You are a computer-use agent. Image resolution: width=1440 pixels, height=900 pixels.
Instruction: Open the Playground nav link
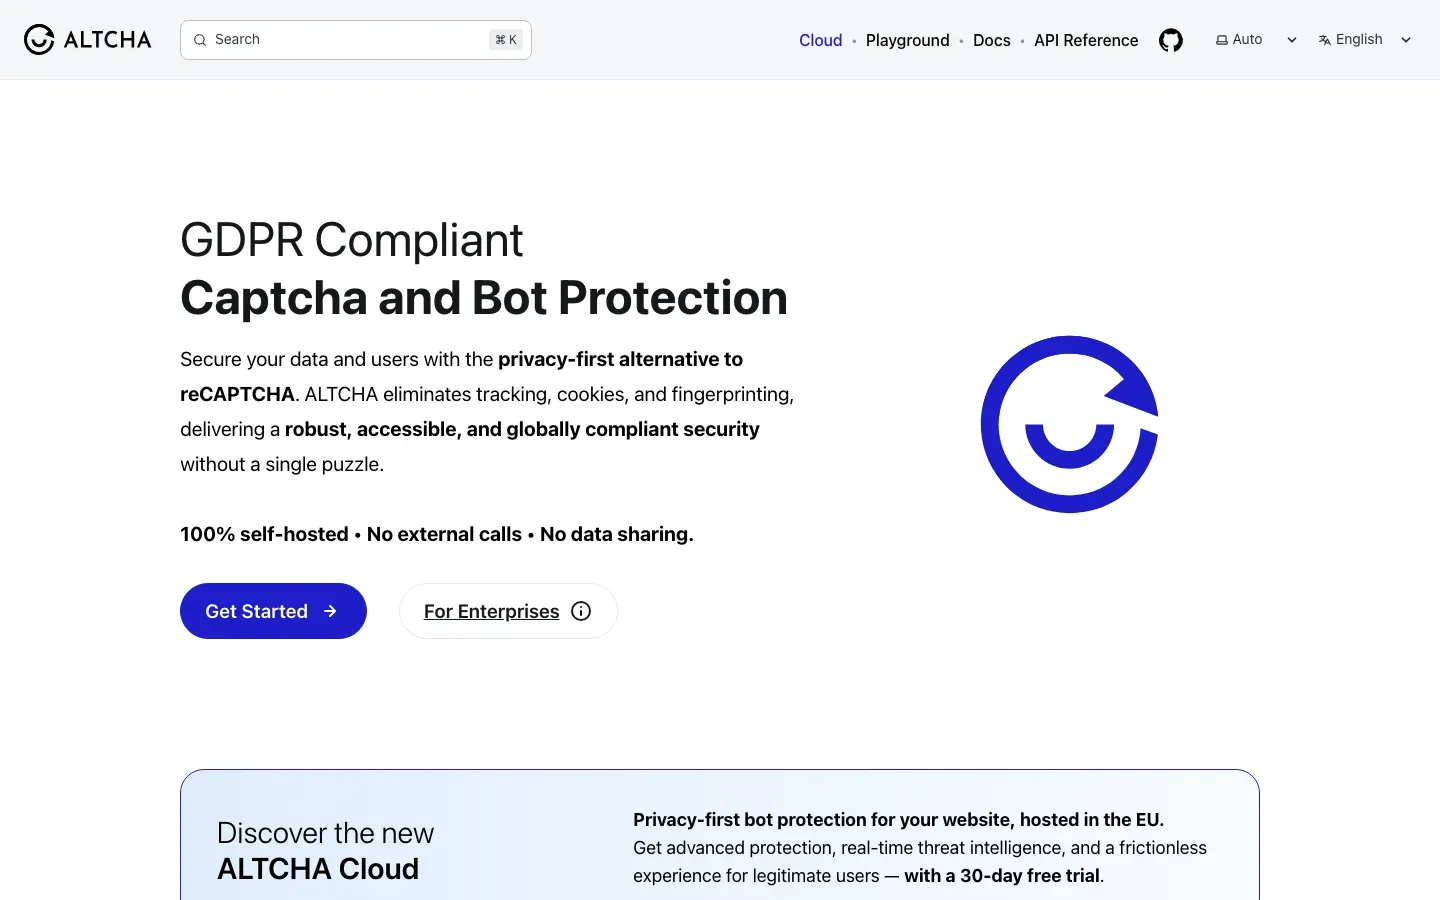coord(908,40)
